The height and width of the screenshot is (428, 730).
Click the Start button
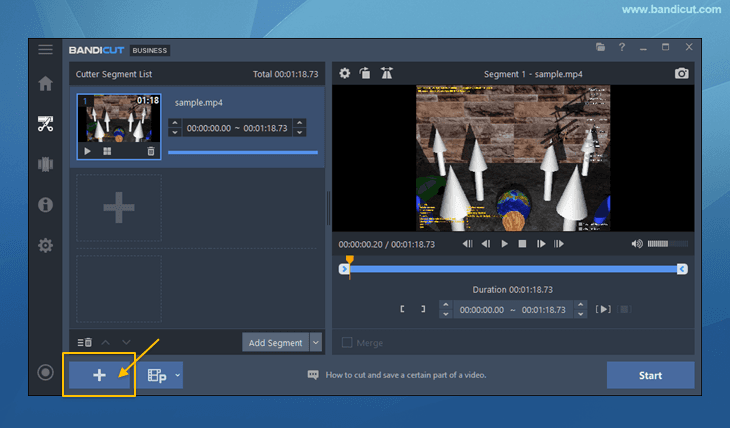coord(650,375)
